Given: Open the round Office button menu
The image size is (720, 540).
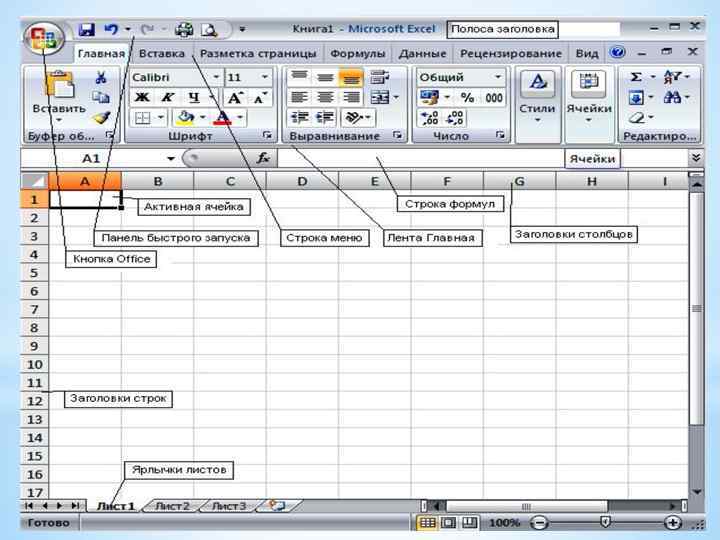Looking at the screenshot, I should coord(45,39).
